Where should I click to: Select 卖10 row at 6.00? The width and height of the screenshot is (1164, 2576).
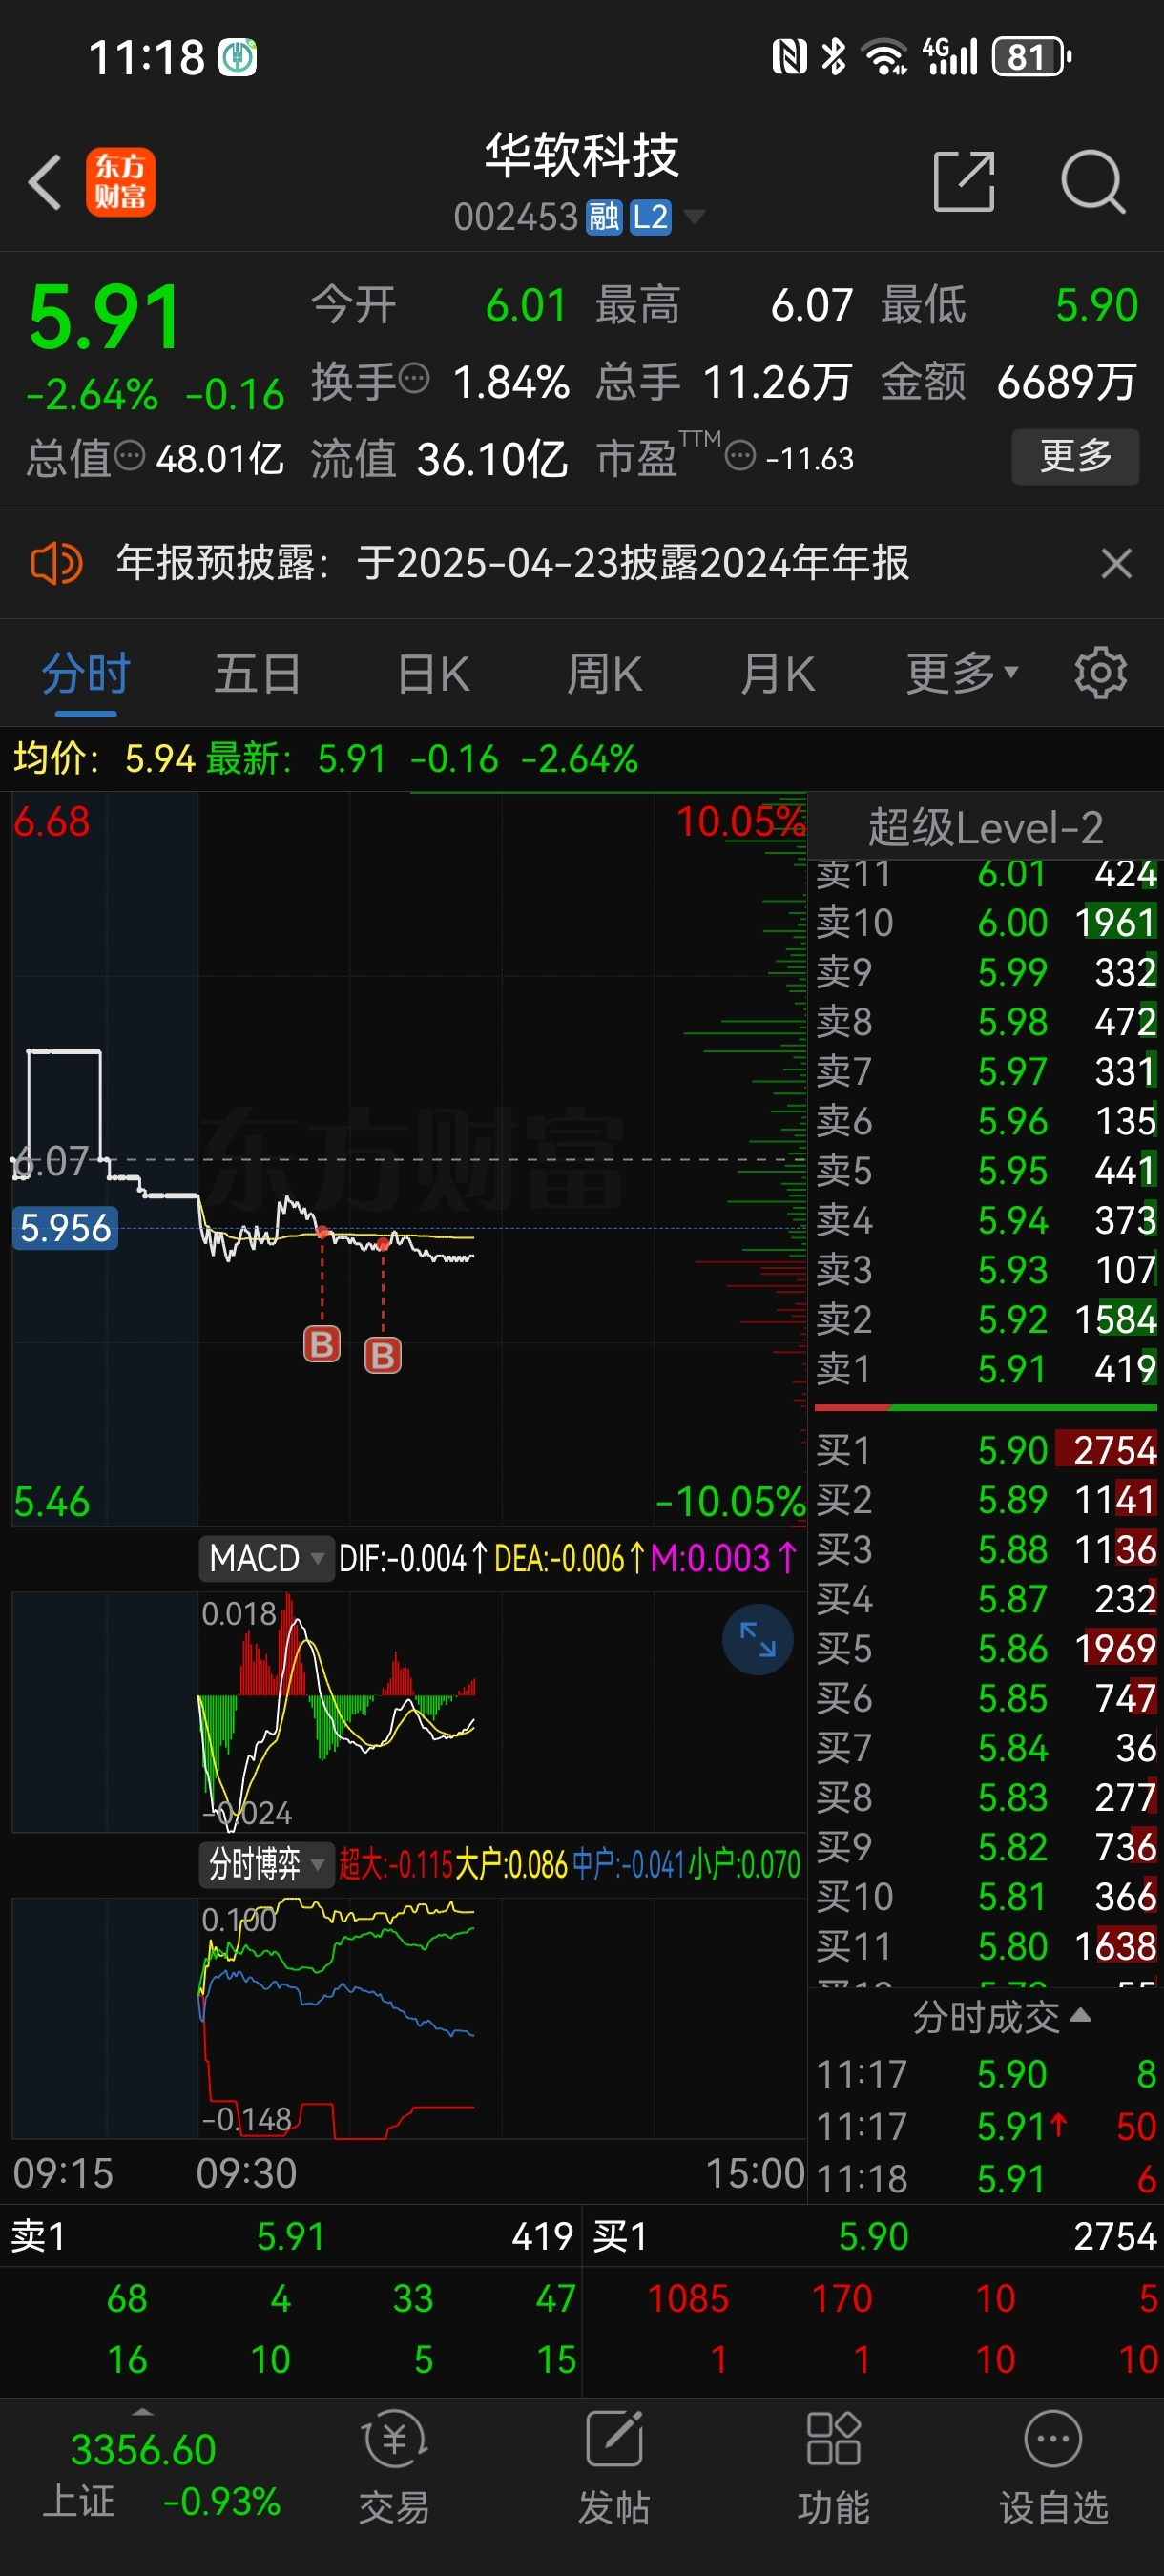click(x=985, y=922)
